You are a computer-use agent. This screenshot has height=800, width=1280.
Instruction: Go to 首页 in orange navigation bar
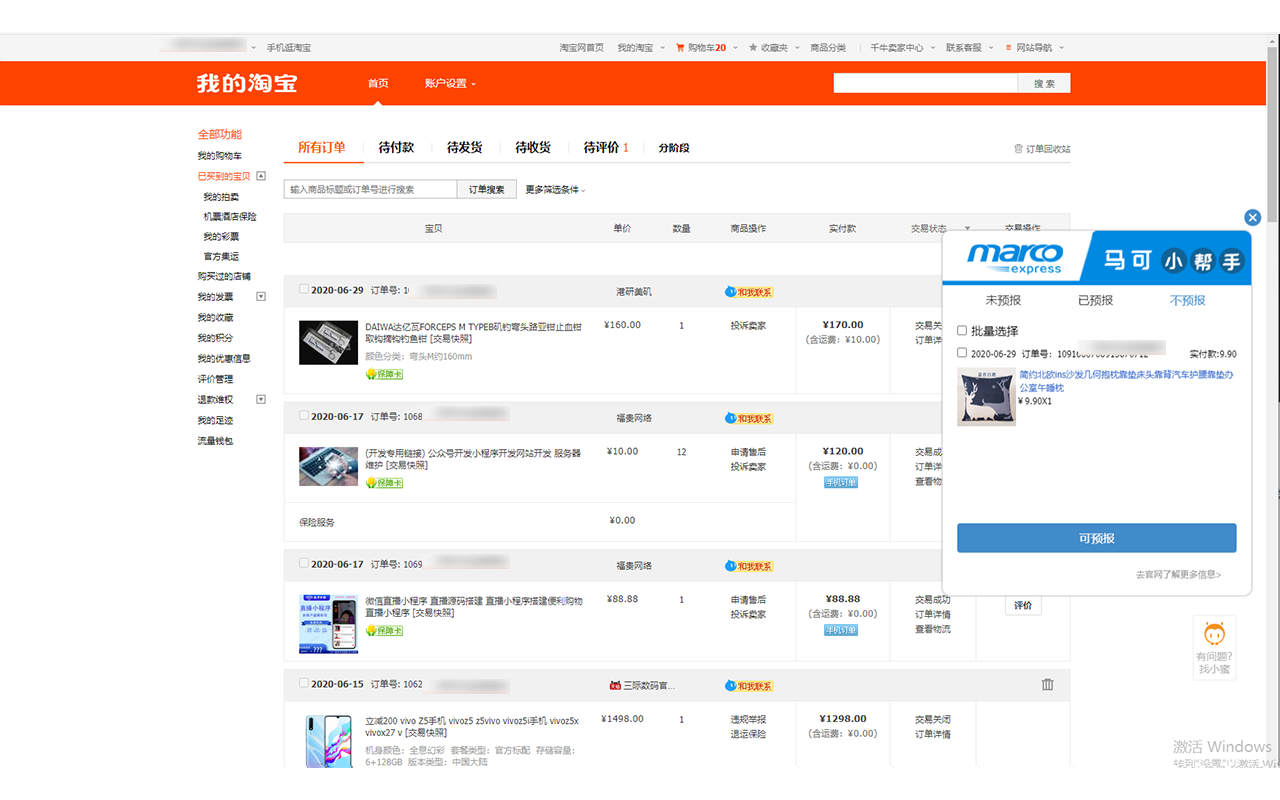pyautogui.click(x=378, y=83)
